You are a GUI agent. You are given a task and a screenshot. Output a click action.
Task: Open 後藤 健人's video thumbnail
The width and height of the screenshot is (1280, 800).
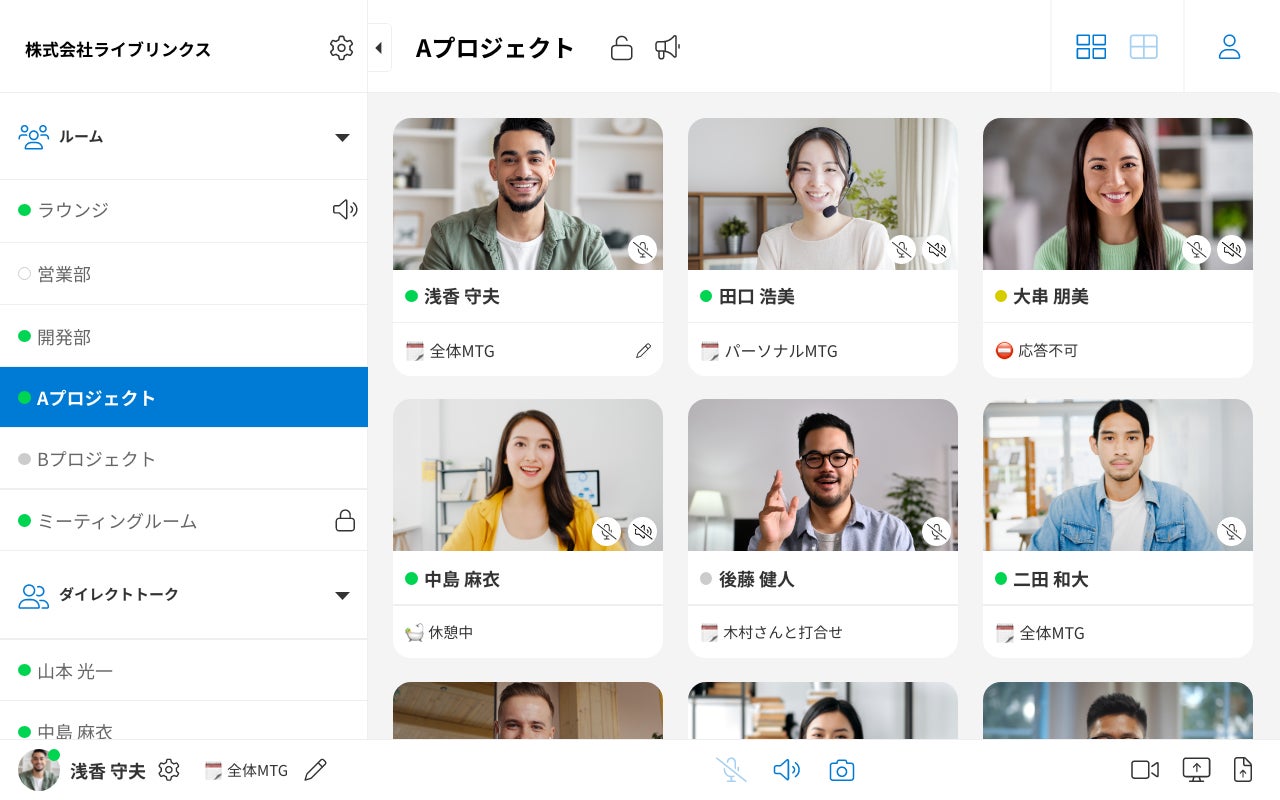[x=823, y=475]
